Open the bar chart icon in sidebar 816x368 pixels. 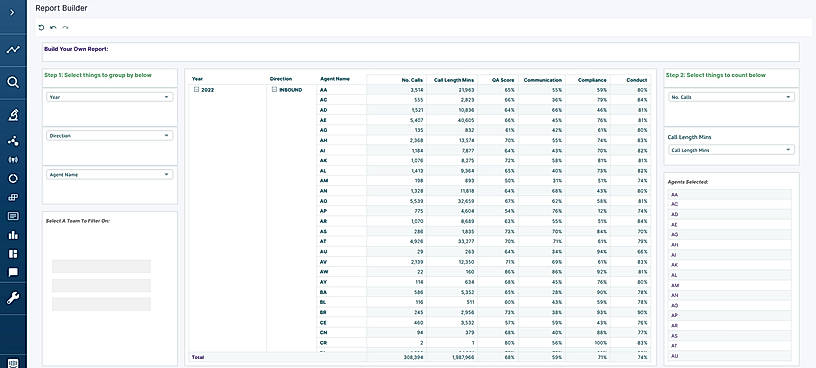13,235
